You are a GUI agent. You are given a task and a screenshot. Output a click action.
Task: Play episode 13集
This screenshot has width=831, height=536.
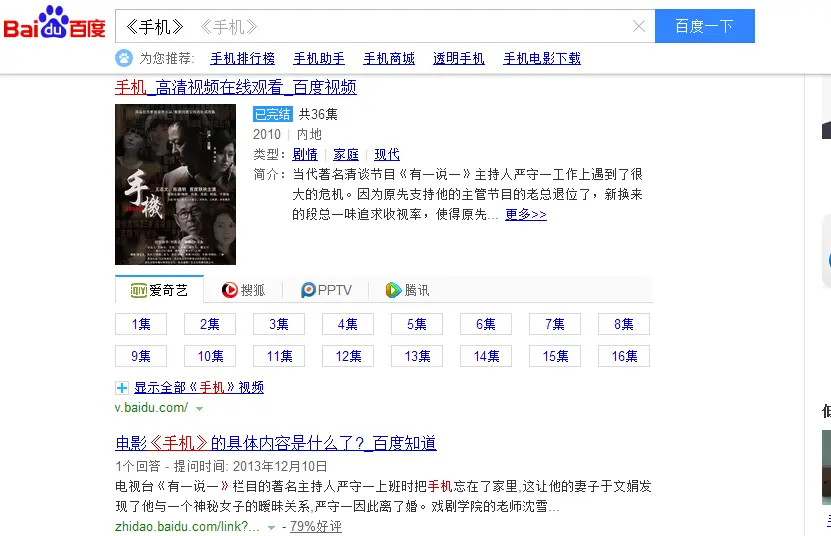point(417,356)
